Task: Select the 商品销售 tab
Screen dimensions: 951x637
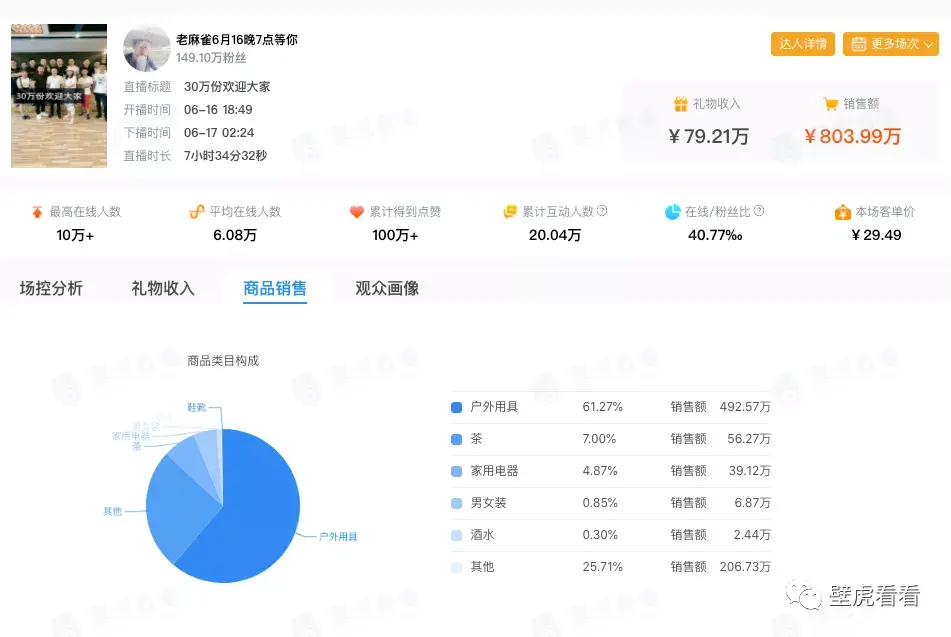Action: (275, 288)
